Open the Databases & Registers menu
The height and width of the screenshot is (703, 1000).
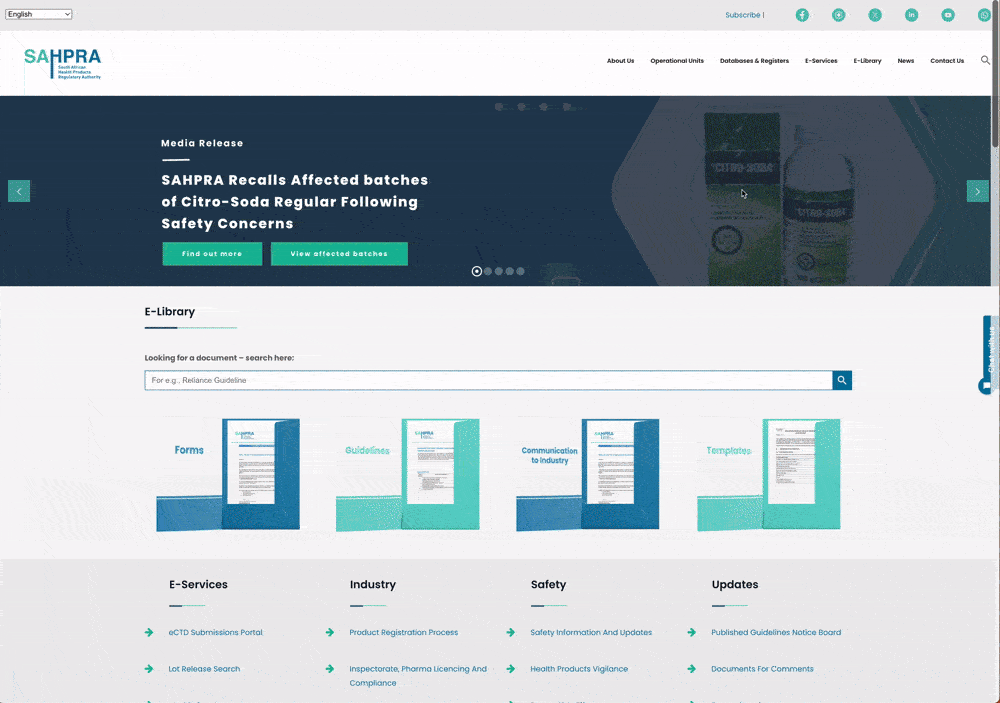(x=754, y=61)
